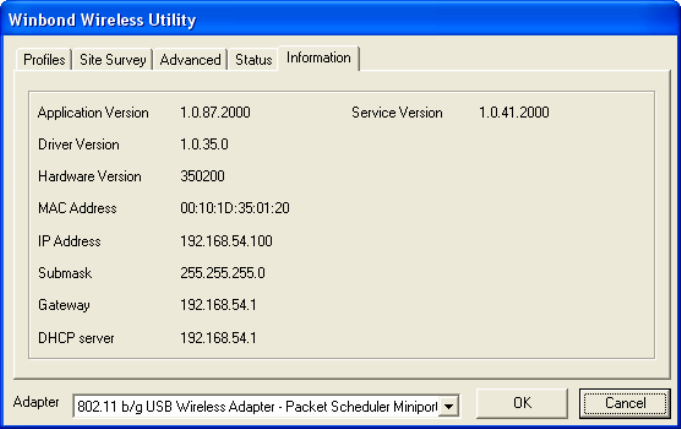Click the Service Version value
The height and width of the screenshot is (429, 681).
[514, 113]
